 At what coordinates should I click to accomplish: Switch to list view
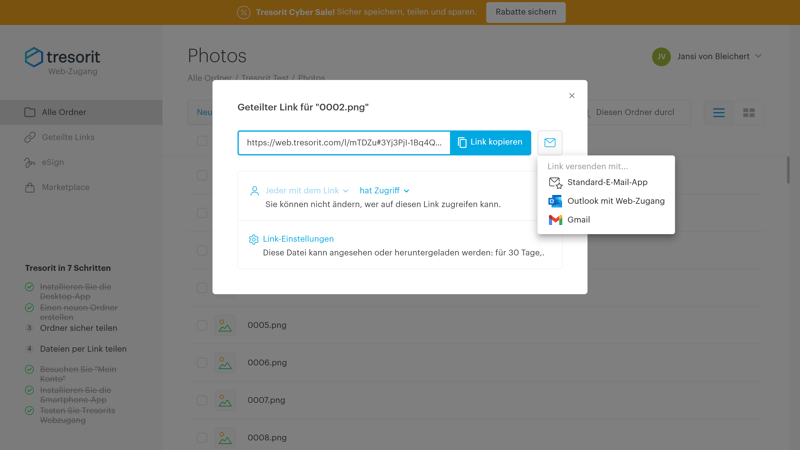719,113
